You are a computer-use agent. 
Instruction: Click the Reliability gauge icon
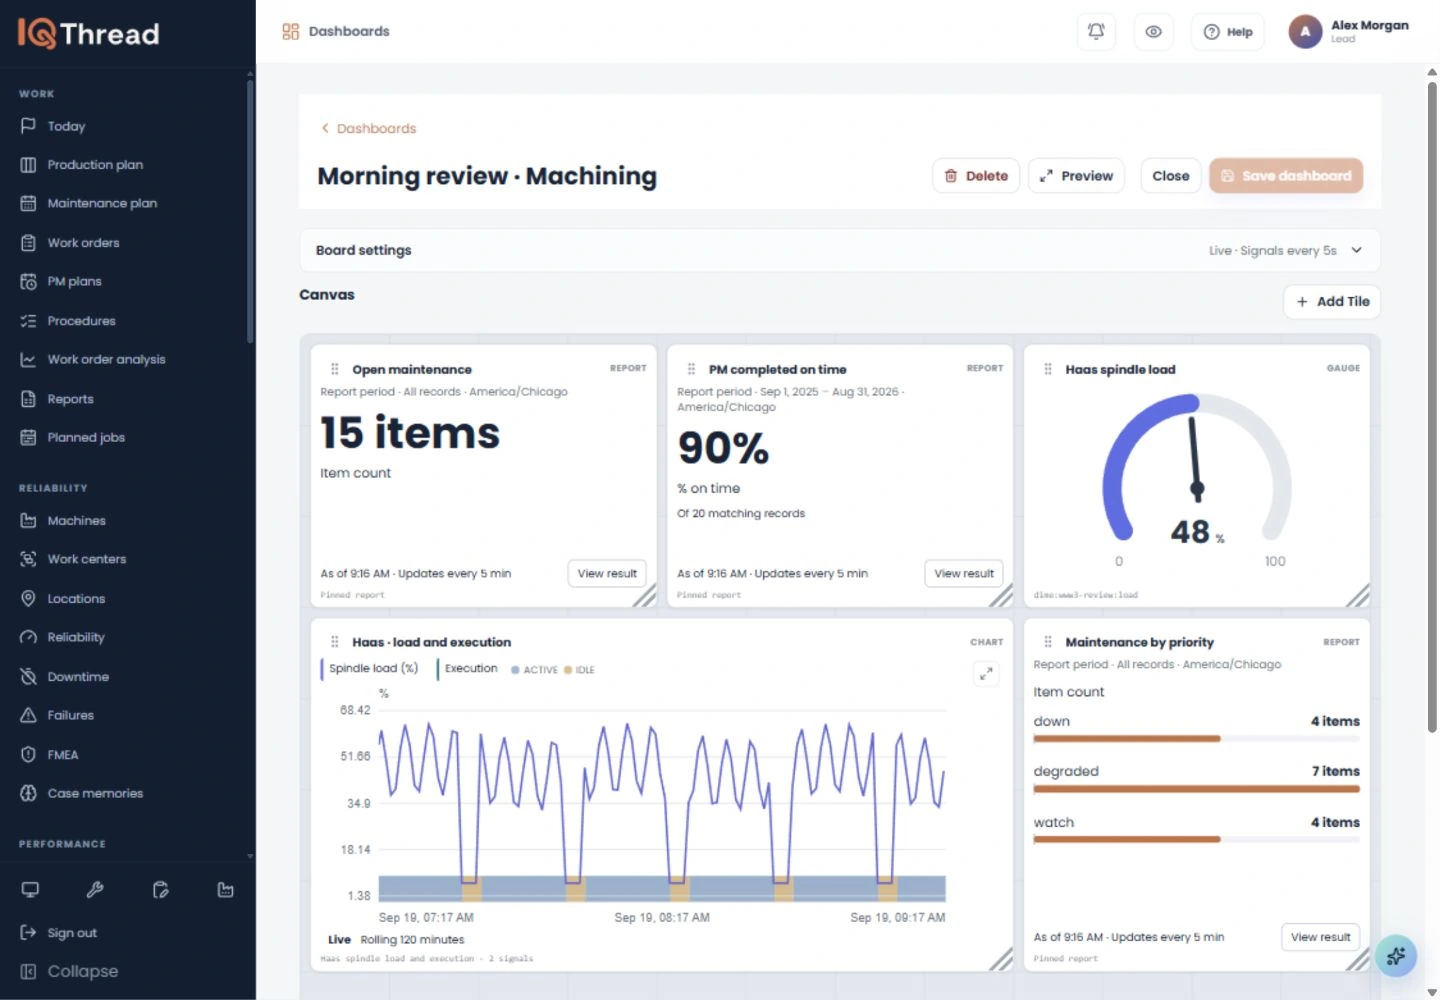pos(28,638)
